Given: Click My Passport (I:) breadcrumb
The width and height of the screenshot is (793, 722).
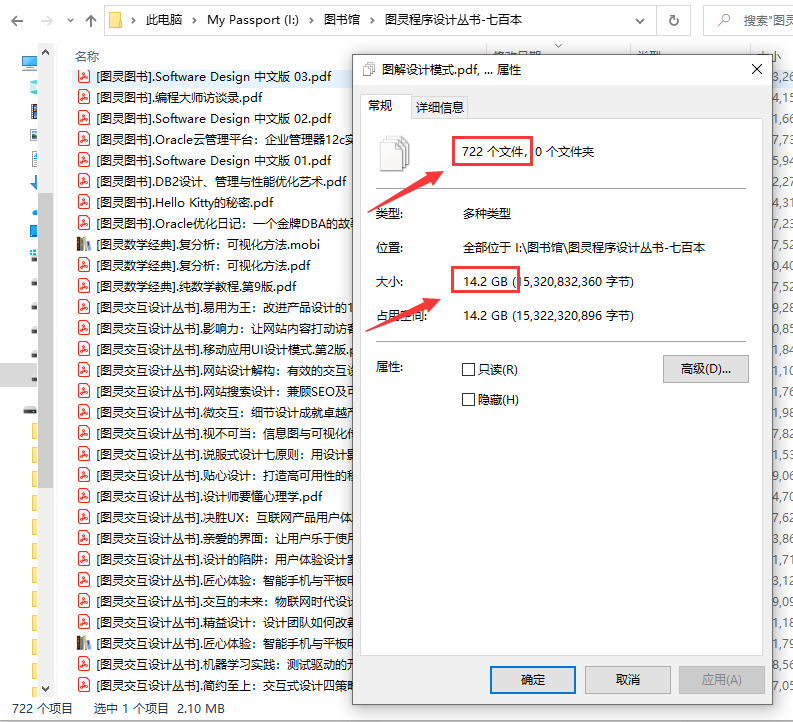Looking at the screenshot, I should point(253,20).
